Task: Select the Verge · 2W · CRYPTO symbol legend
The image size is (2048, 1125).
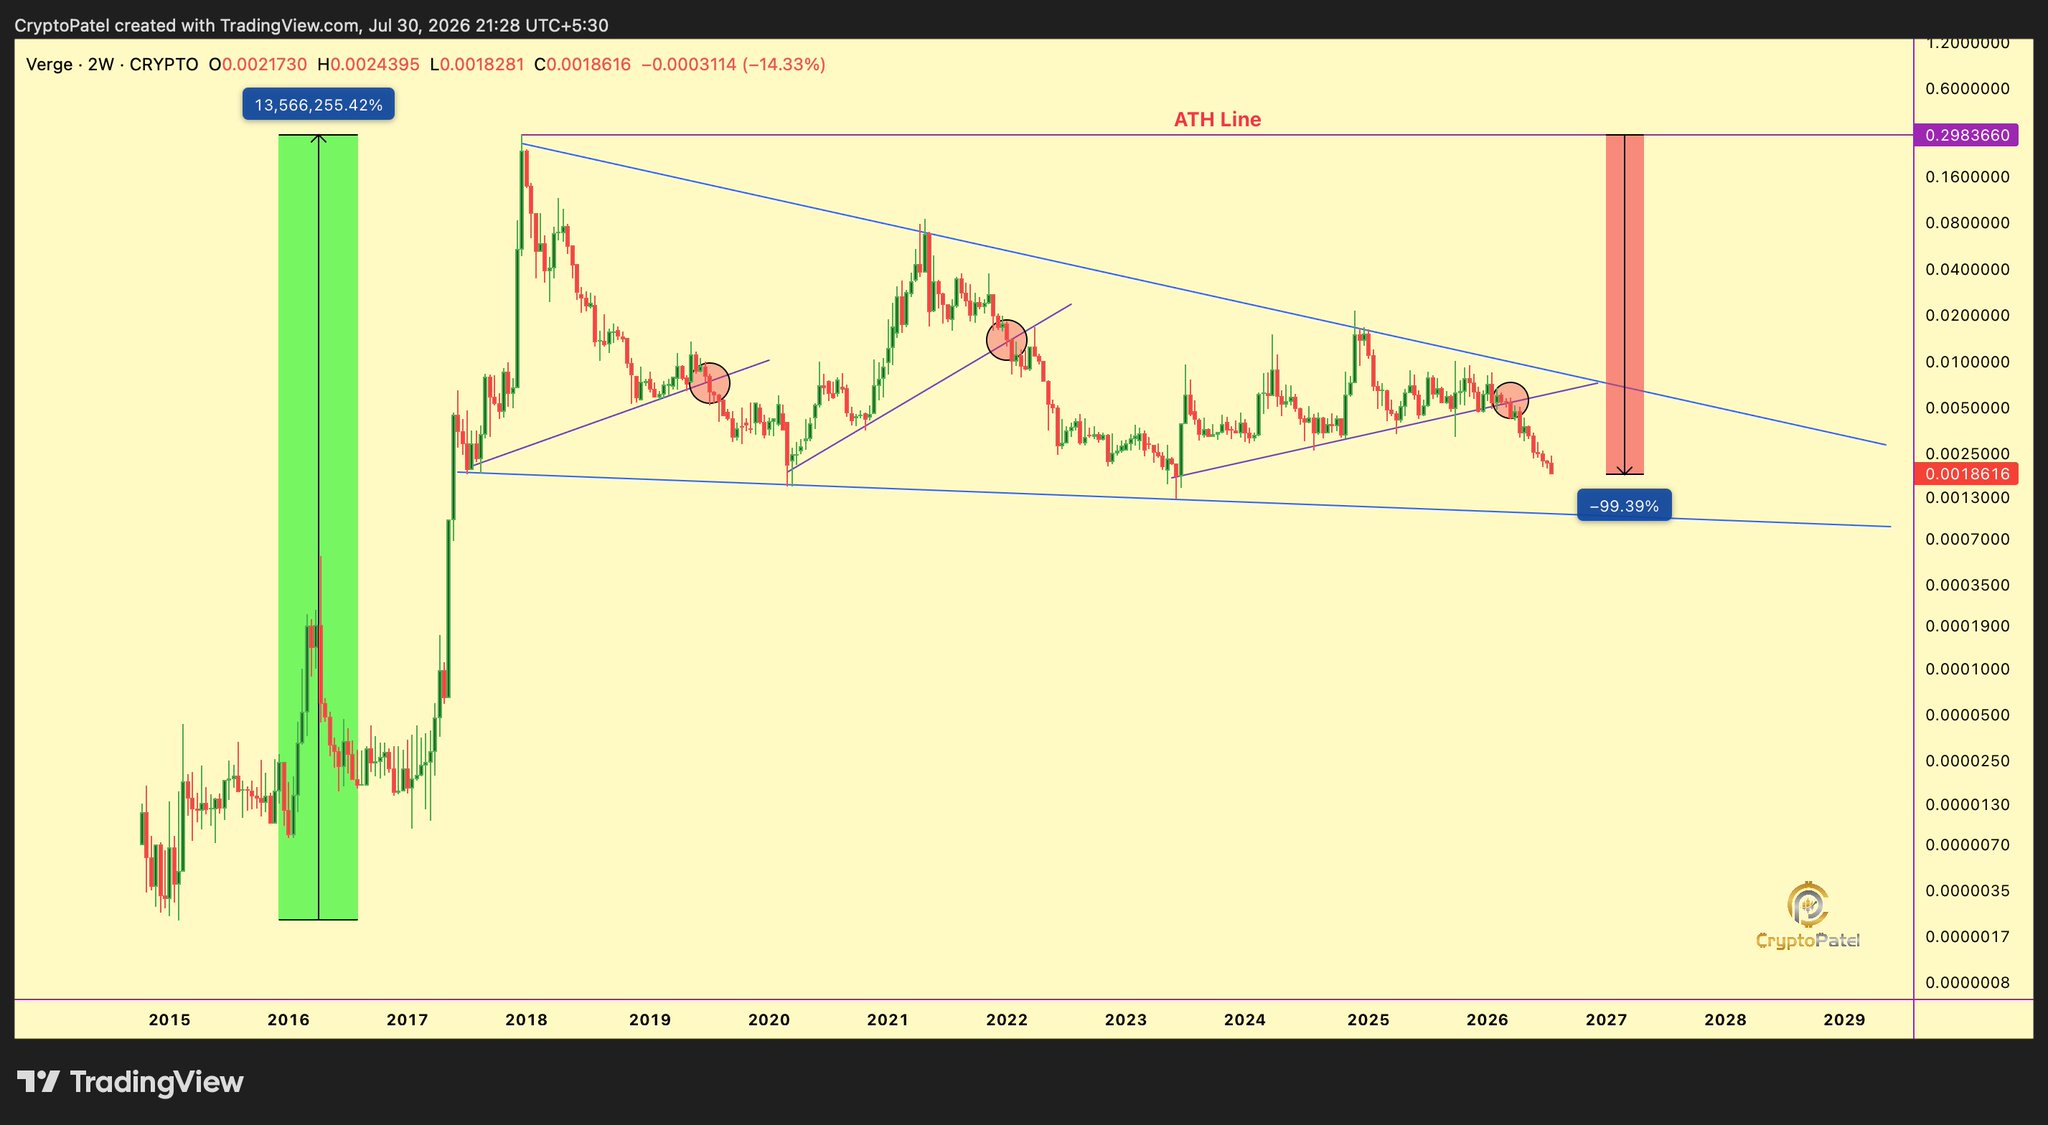Action: 112,65
